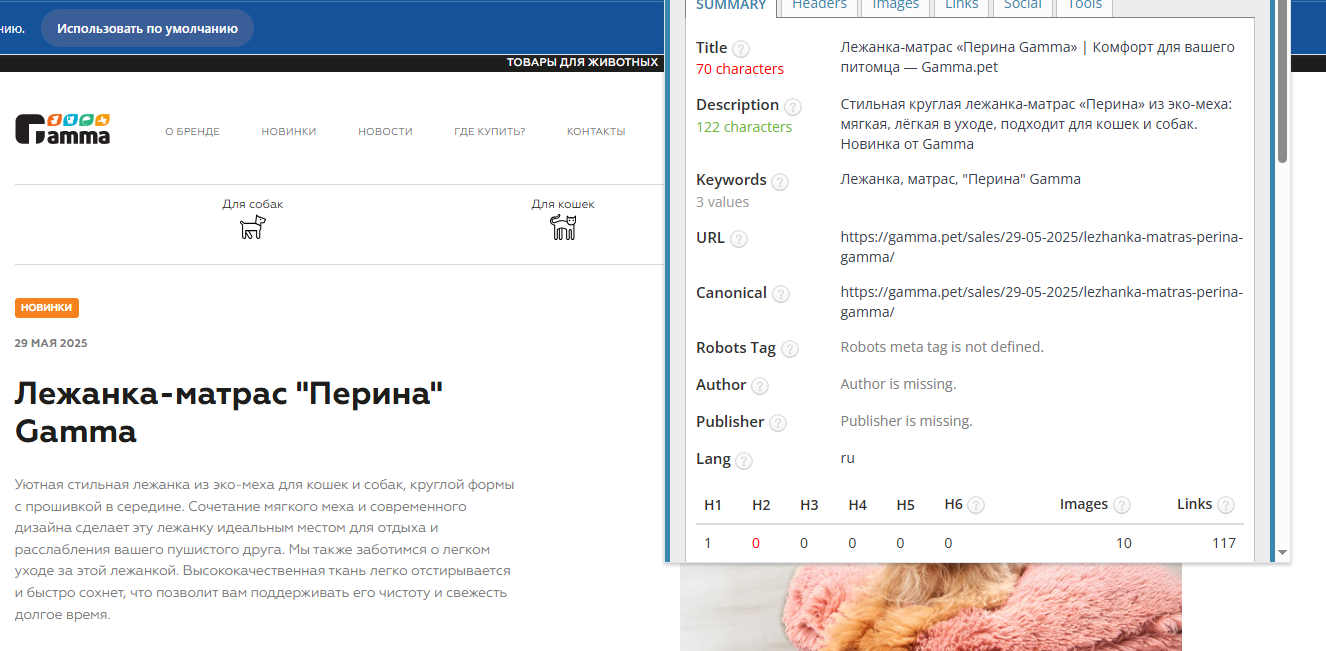Switch to the Social tab
Image resolution: width=1326 pixels, height=651 pixels.
(1022, 6)
